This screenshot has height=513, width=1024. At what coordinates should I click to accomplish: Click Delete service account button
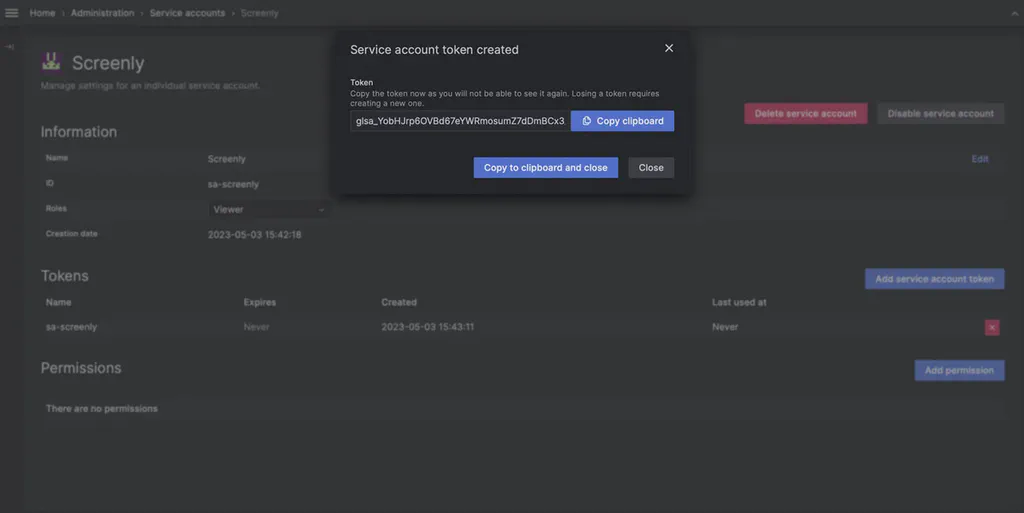pyautogui.click(x=806, y=114)
